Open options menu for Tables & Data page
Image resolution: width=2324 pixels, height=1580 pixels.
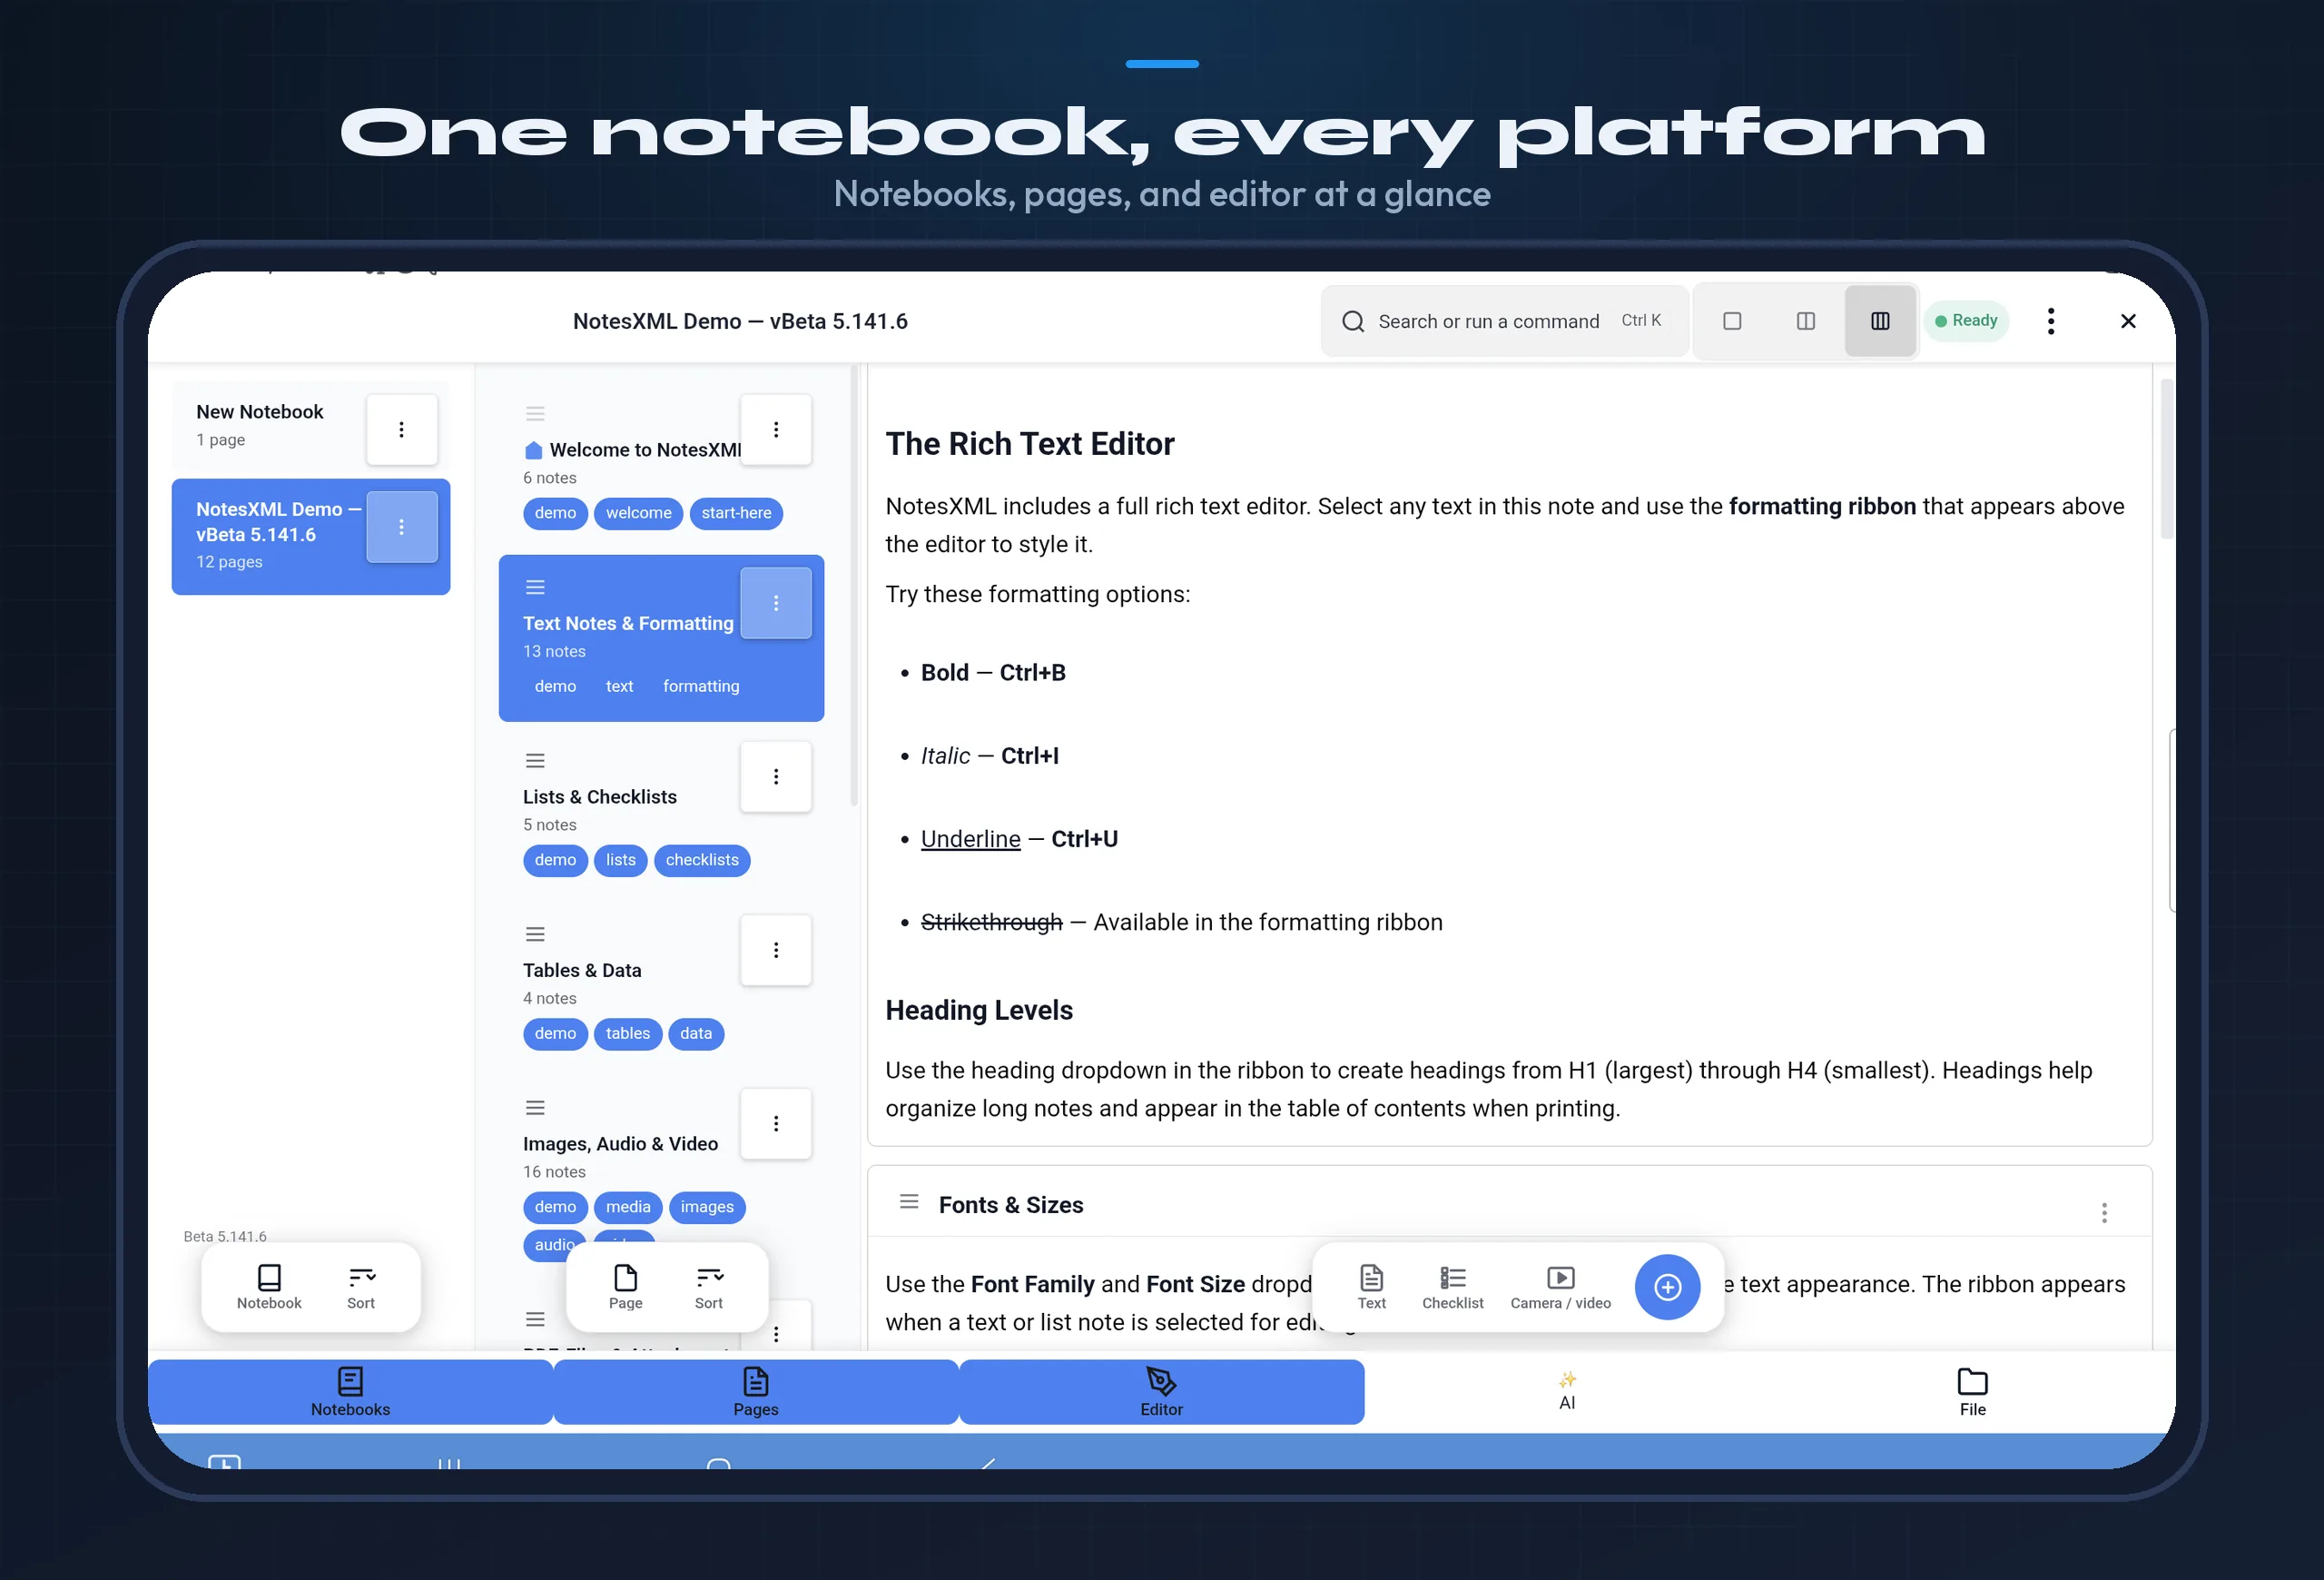[776, 950]
